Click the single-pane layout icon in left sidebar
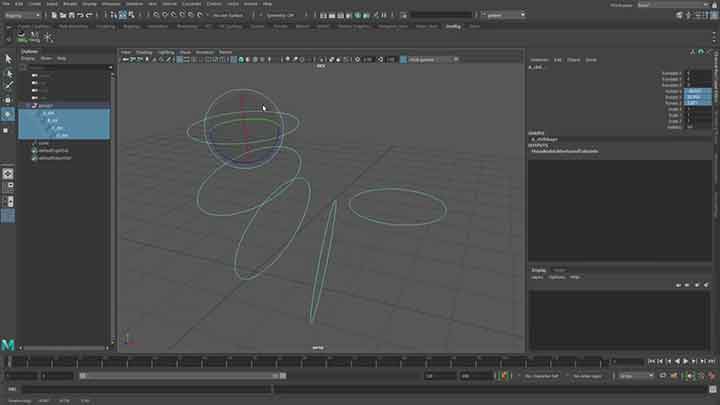The width and height of the screenshot is (720, 405). coord(8,174)
